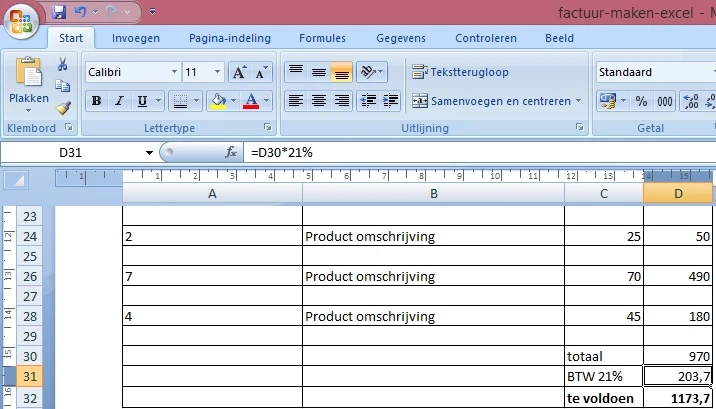
Task: Undo the last action
Action: click(80, 12)
